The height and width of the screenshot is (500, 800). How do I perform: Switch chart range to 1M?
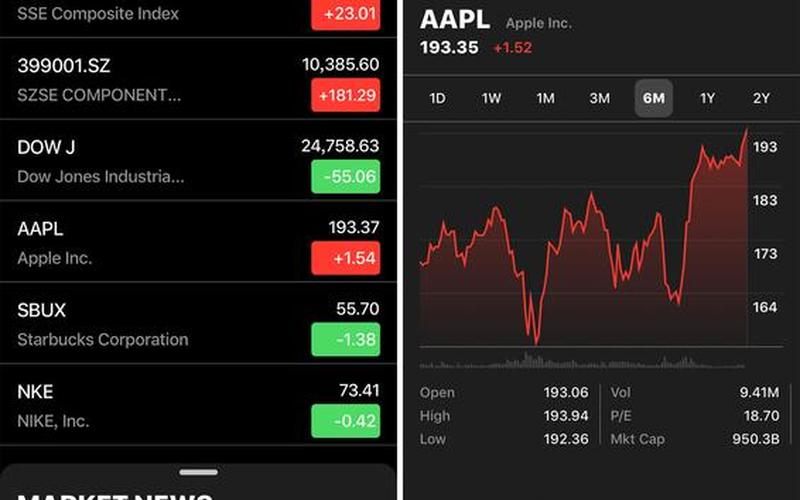pyautogui.click(x=545, y=98)
